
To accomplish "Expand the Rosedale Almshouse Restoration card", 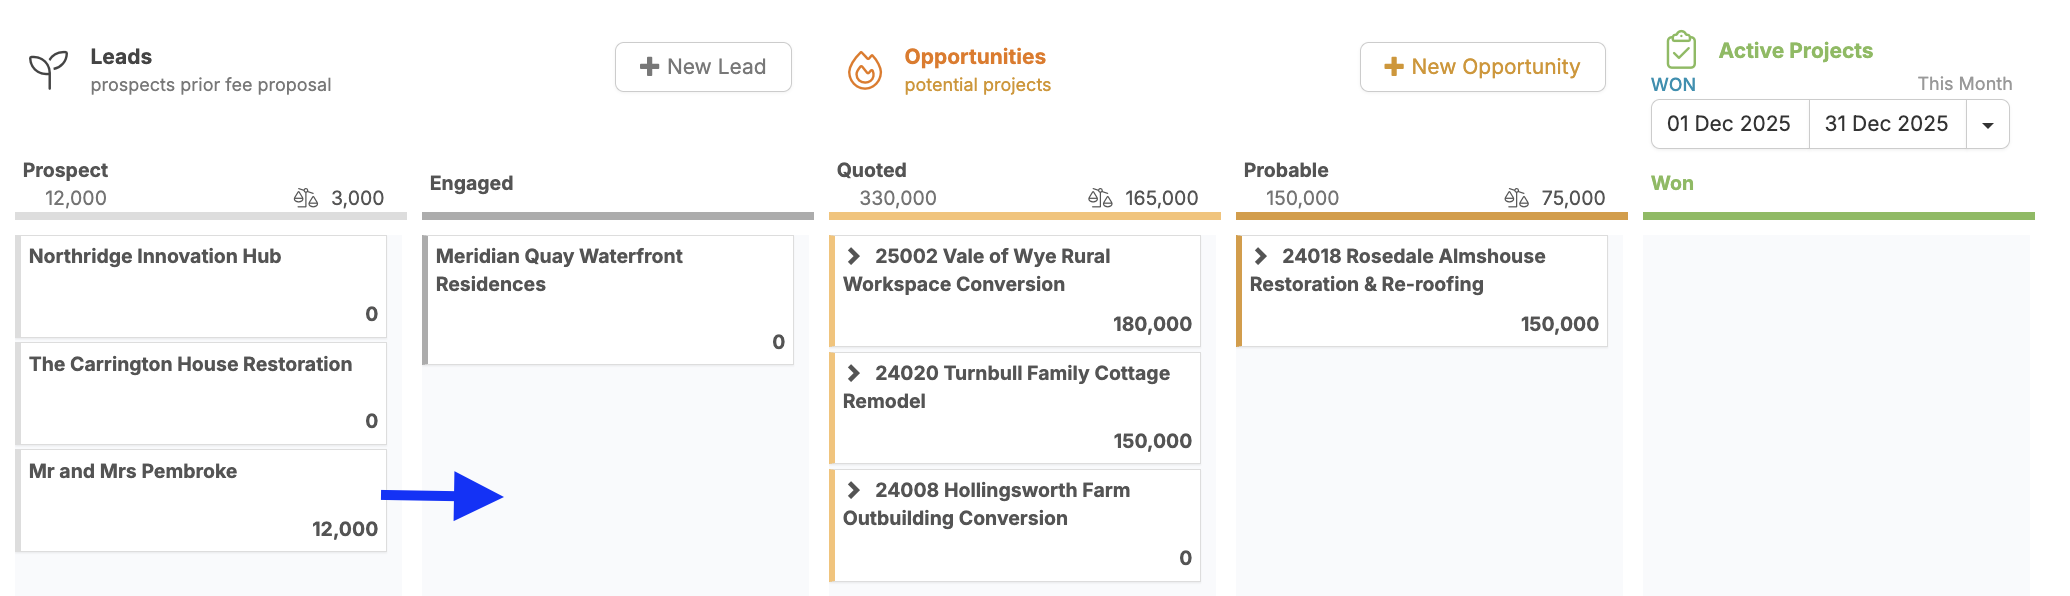I will (x=1261, y=256).
